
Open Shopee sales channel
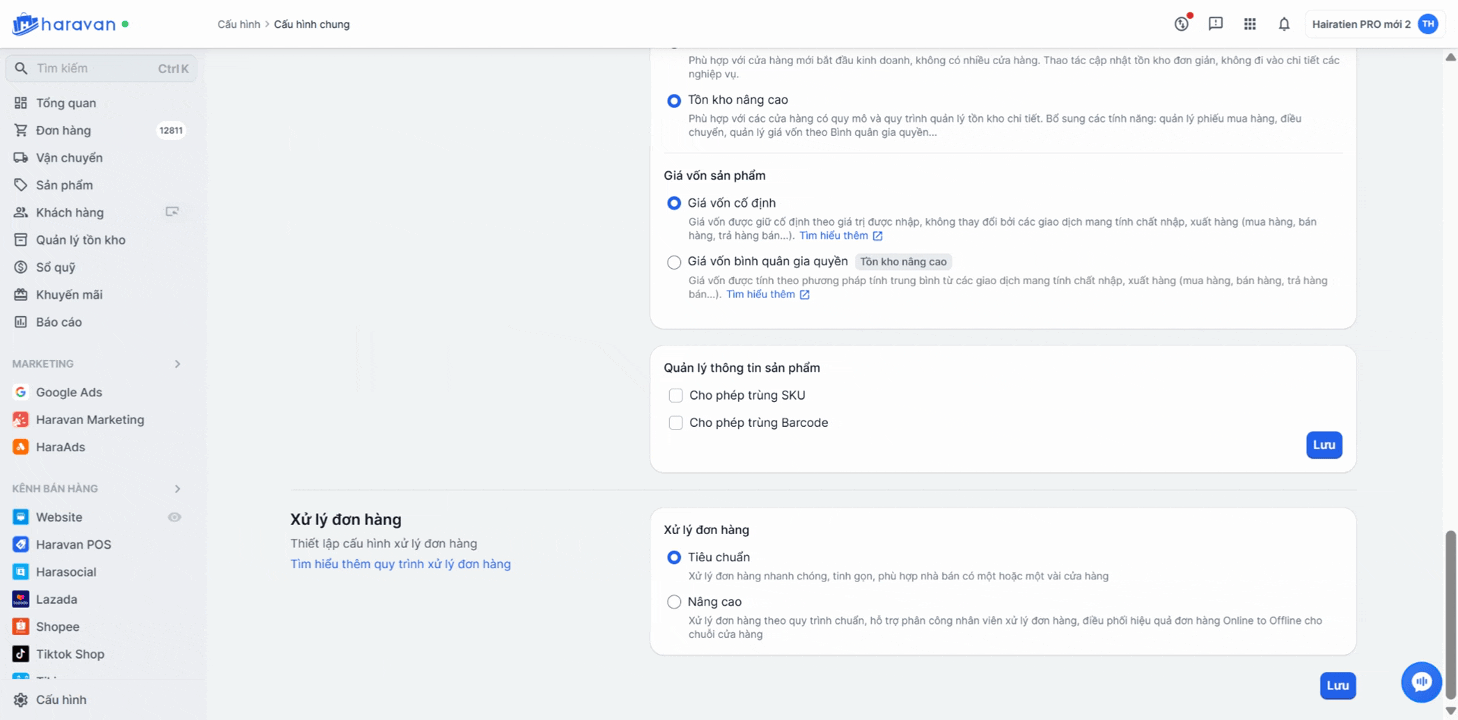pos(57,627)
